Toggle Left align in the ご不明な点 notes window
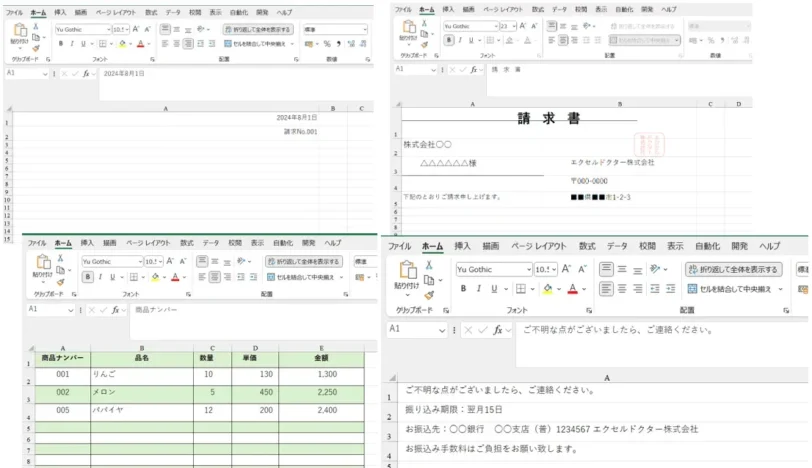 tap(606, 289)
